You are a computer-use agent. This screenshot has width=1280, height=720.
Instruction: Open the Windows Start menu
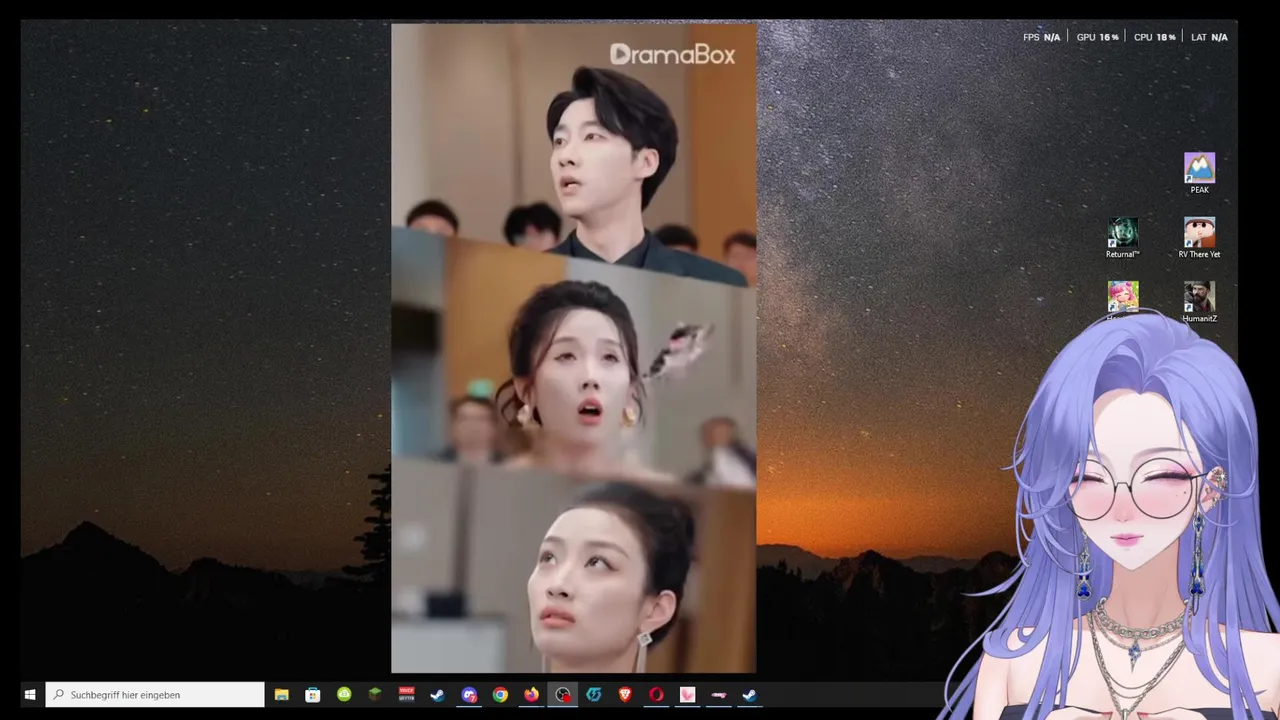click(30, 695)
